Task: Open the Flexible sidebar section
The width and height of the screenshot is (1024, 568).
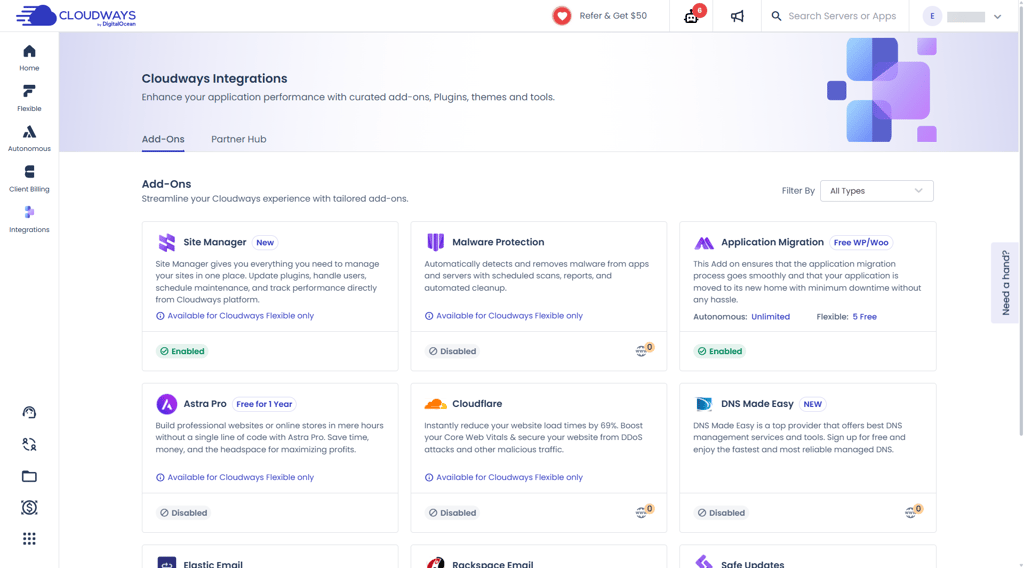Action: [29, 98]
